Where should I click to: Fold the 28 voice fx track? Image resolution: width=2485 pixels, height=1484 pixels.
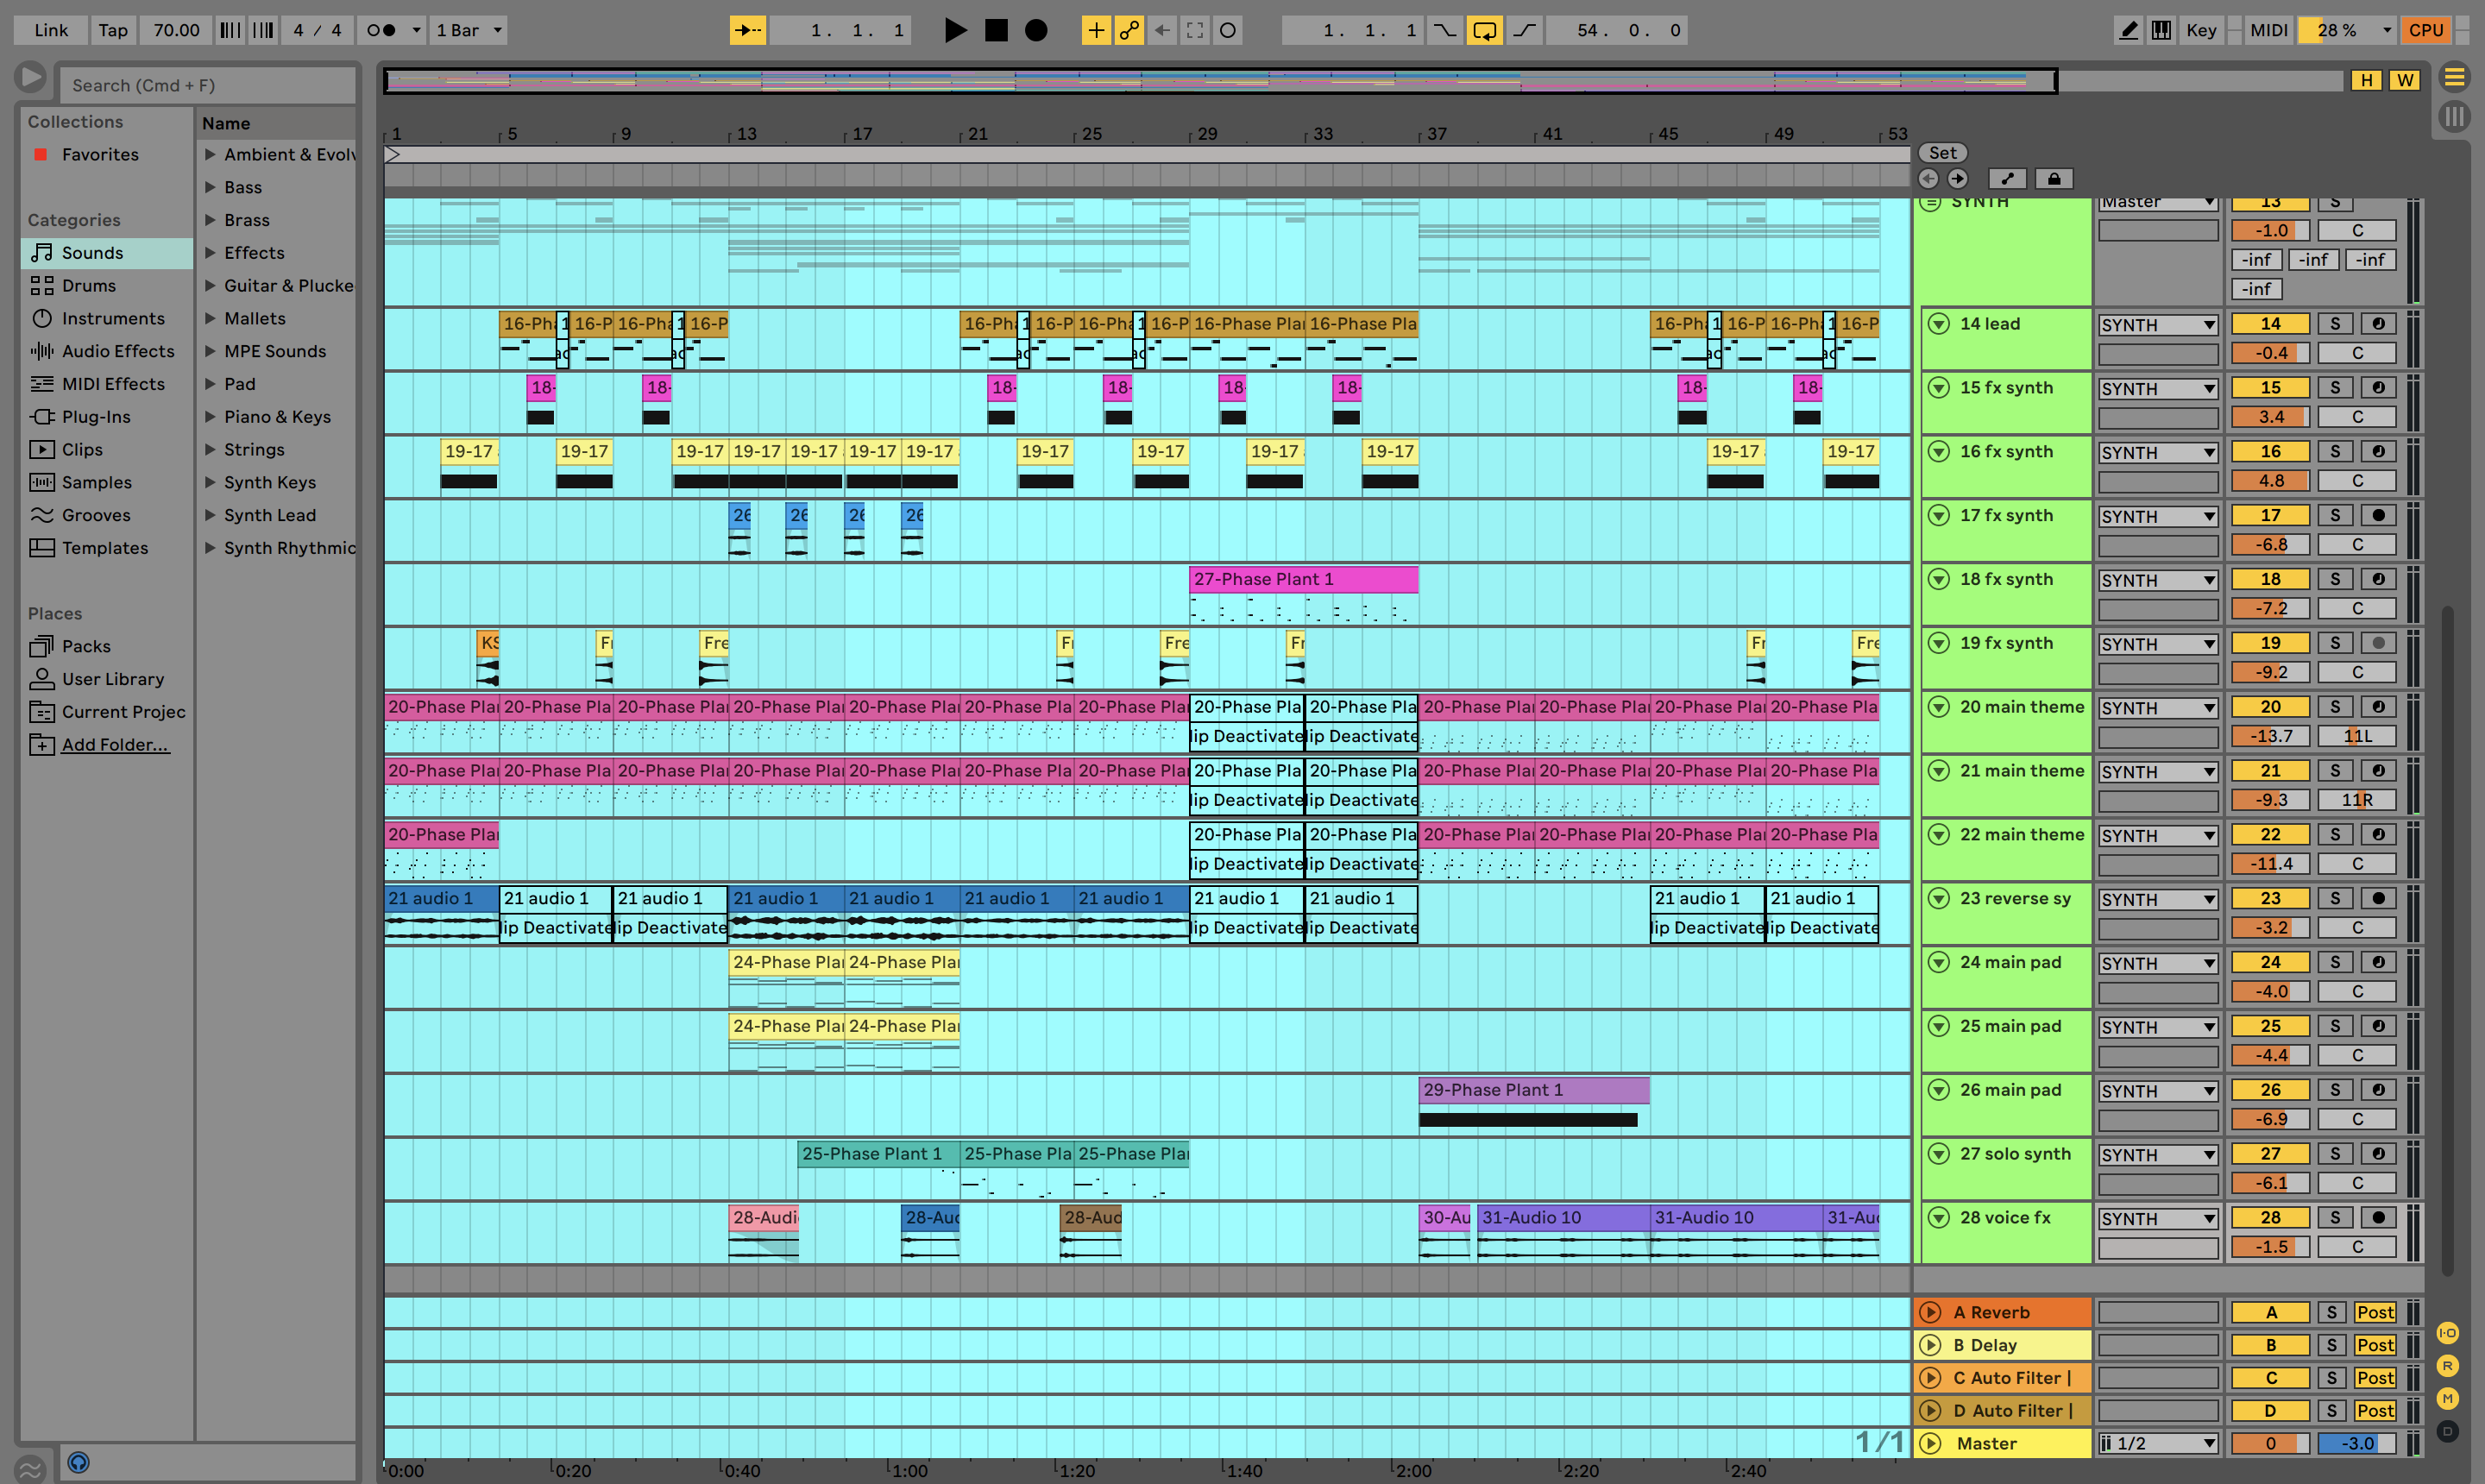pyautogui.click(x=1939, y=1218)
